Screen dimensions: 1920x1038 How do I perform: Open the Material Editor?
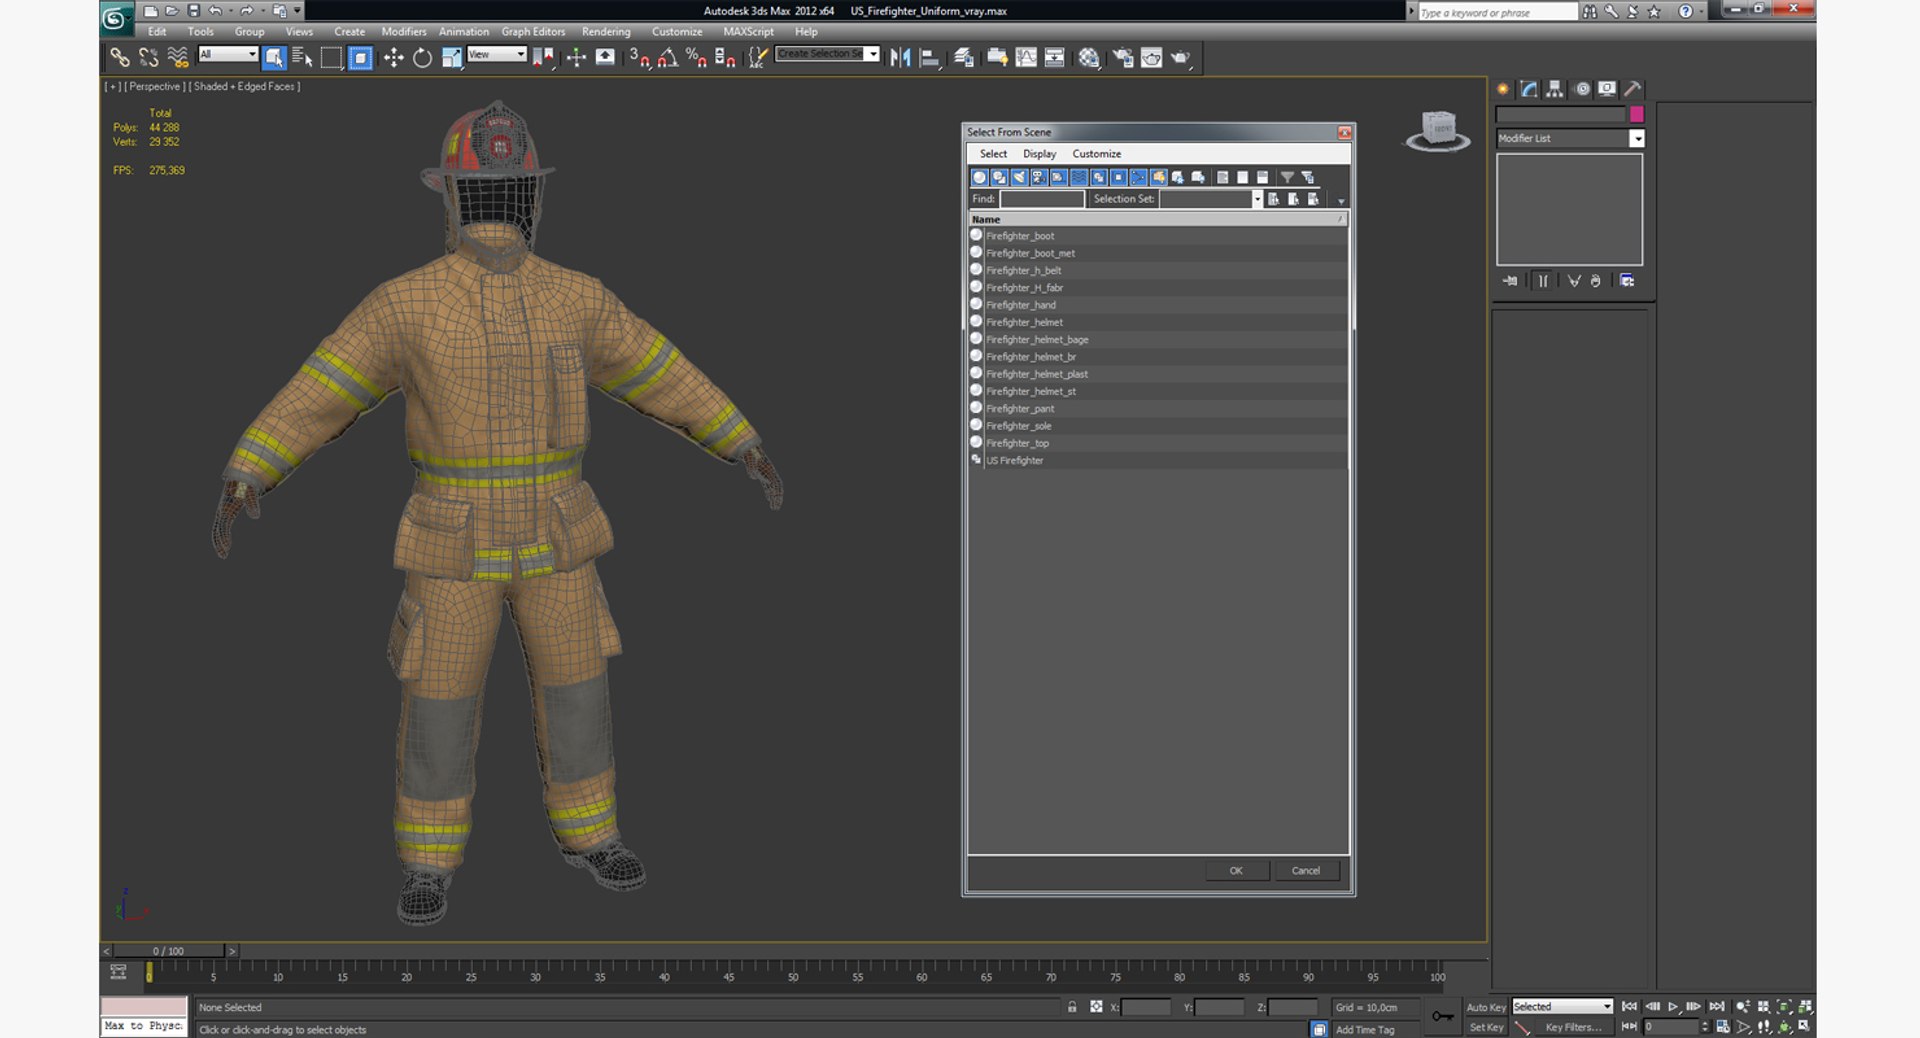(x=1088, y=58)
